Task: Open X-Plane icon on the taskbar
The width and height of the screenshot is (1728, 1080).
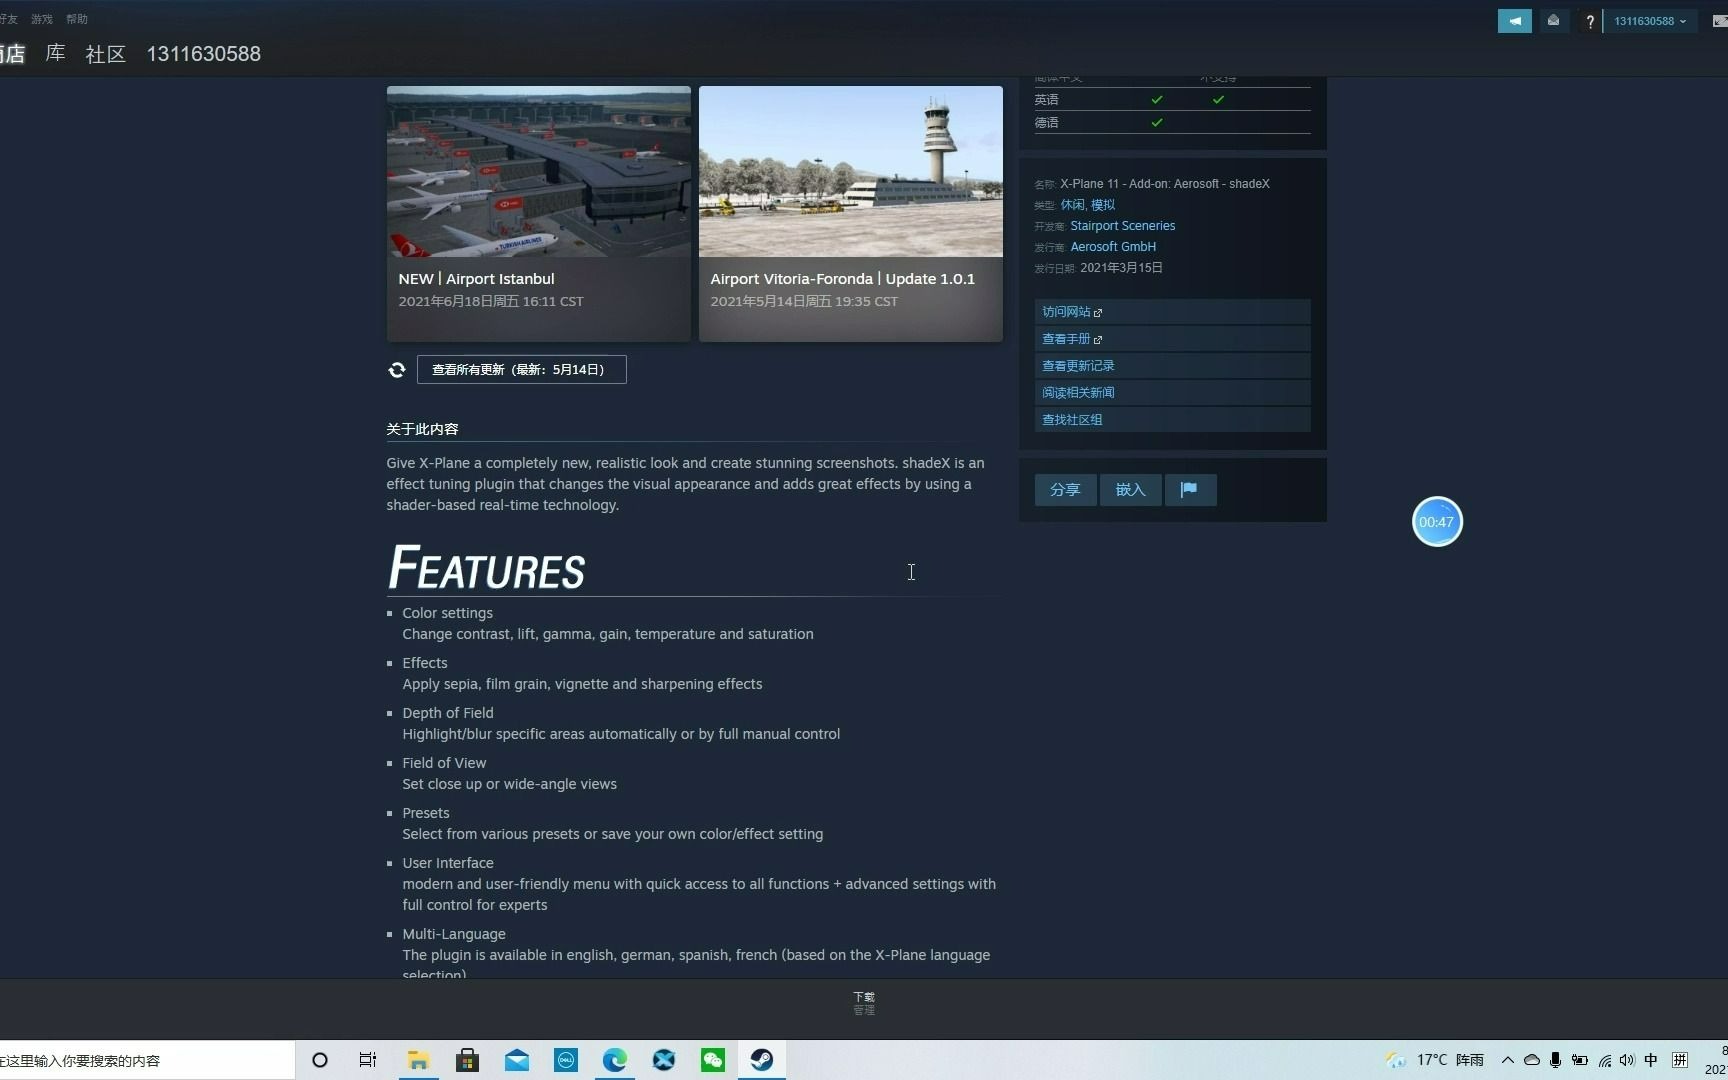Action: pyautogui.click(x=664, y=1060)
